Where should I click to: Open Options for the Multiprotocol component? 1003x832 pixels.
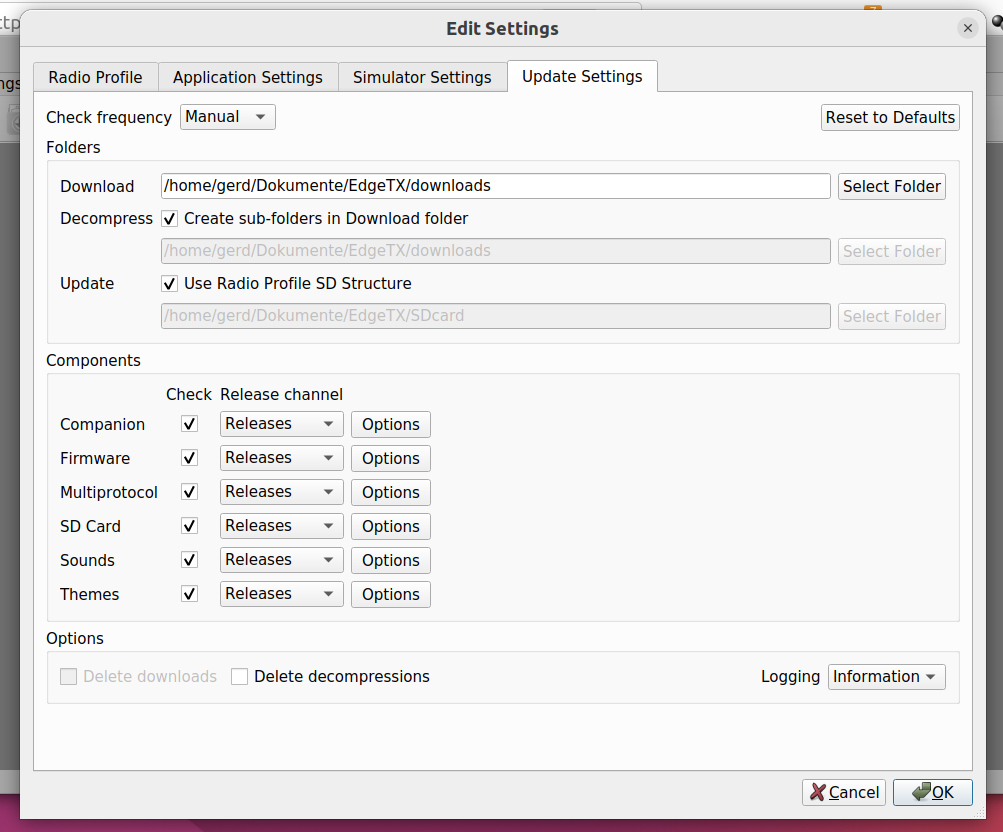tap(390, 492)
